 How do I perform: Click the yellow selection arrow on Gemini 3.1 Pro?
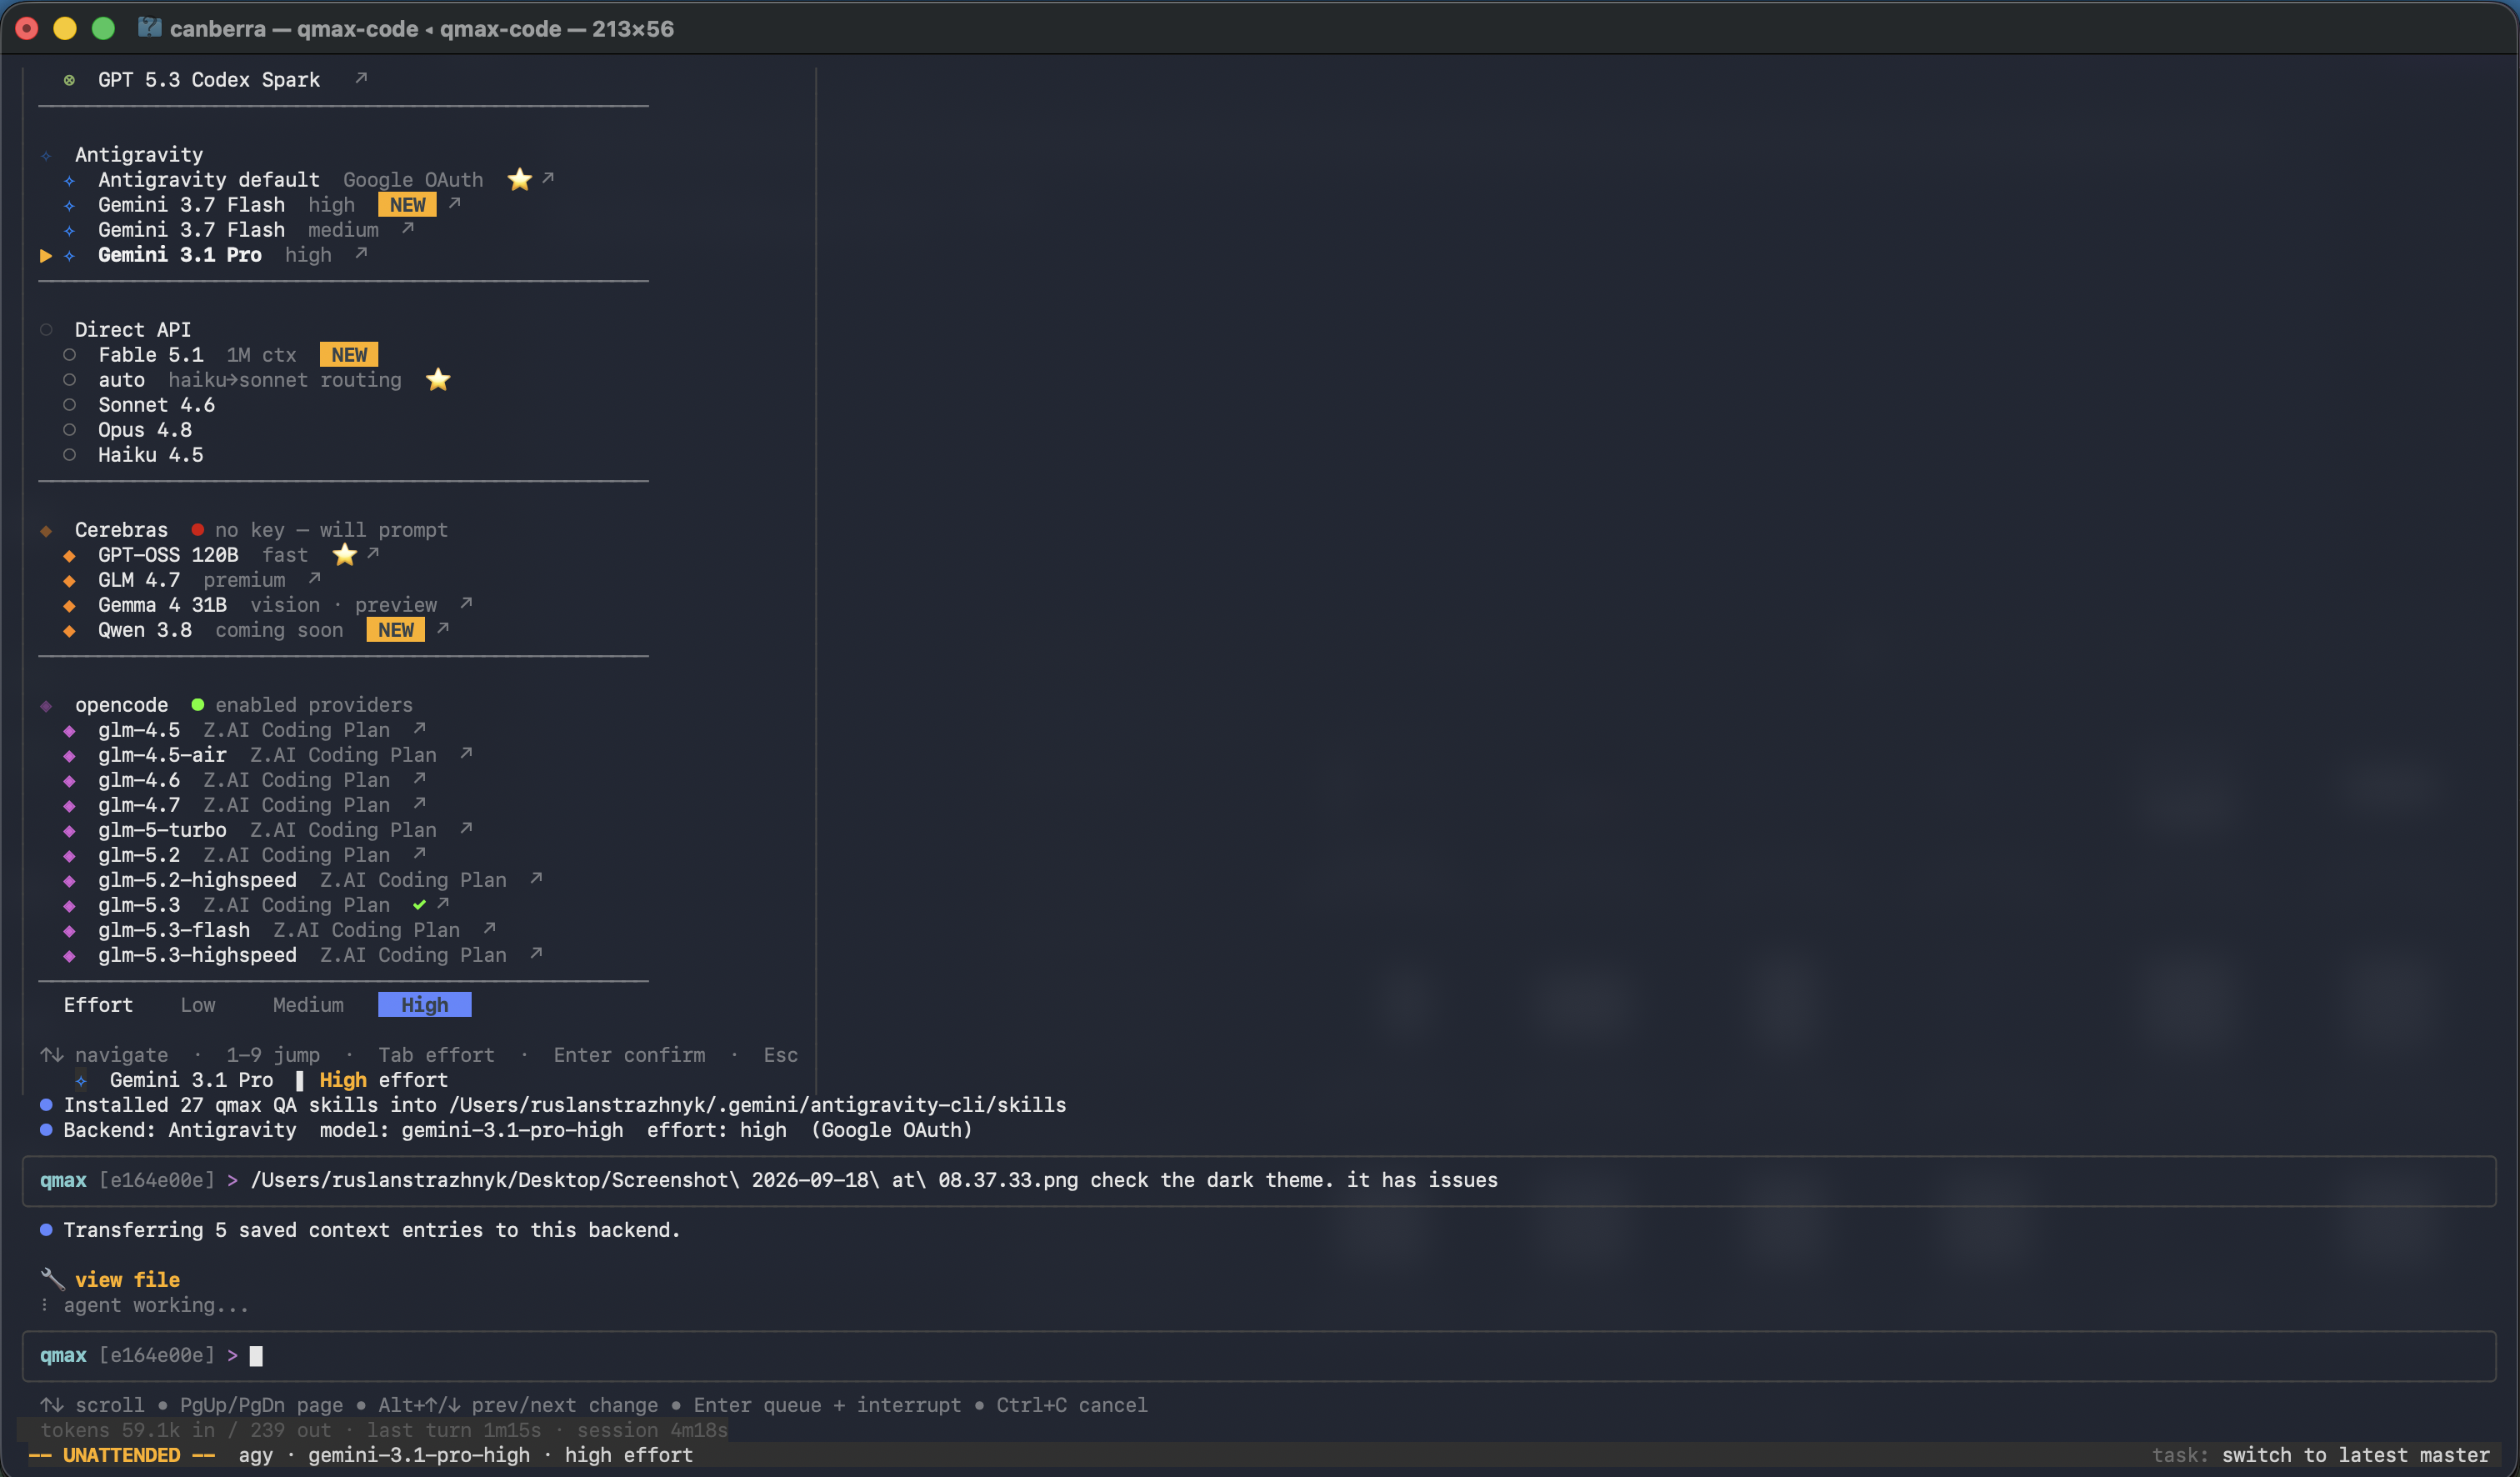pos(46,255)
